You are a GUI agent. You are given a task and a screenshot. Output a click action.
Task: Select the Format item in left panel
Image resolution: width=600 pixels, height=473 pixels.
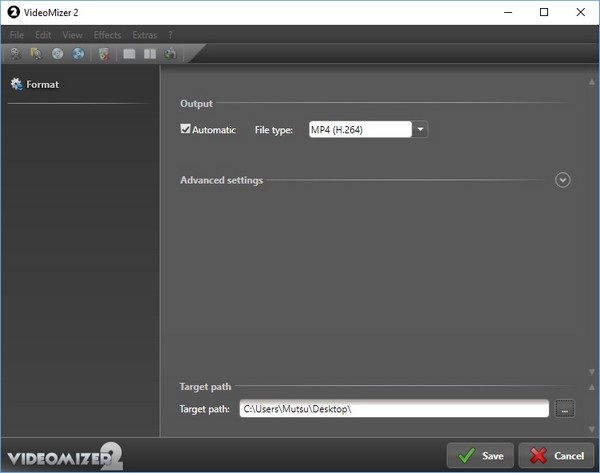tap(35, 84)
